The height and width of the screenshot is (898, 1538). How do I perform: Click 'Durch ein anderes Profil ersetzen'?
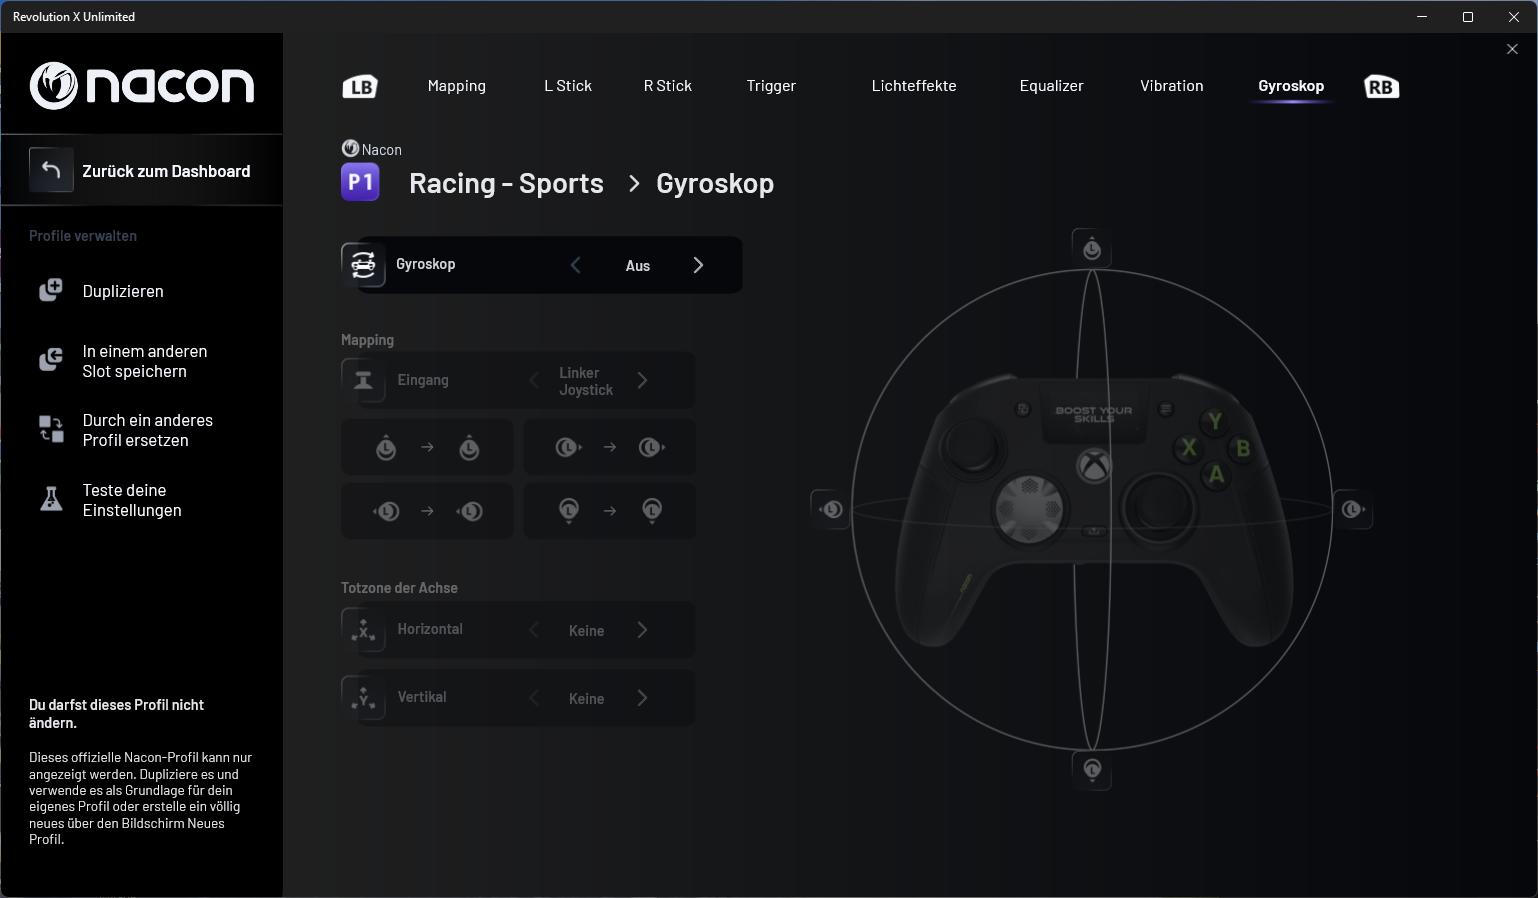point(147,430)
